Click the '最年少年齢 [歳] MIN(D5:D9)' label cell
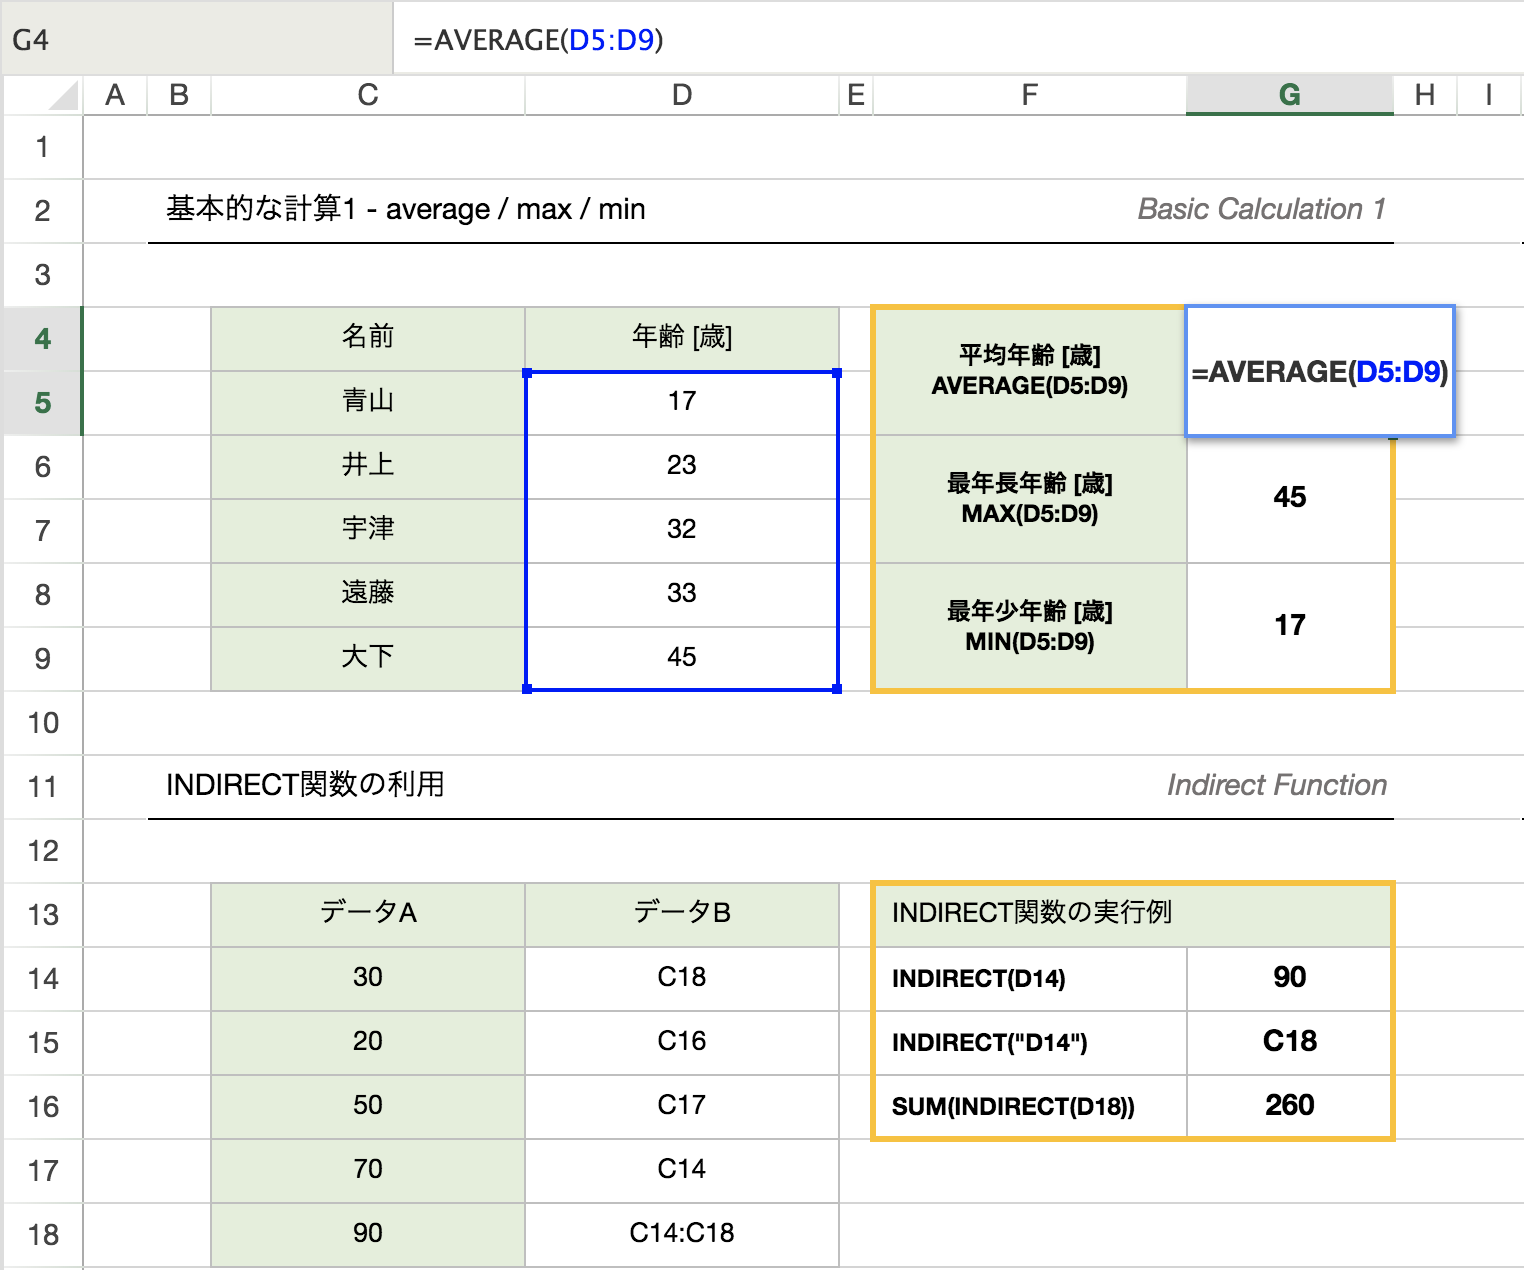This screenshot has width=1524, height=1270. point(1030,627)
